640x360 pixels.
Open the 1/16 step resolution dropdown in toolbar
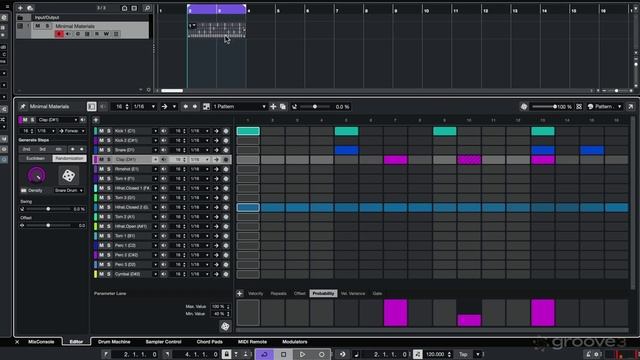[144, 107]
